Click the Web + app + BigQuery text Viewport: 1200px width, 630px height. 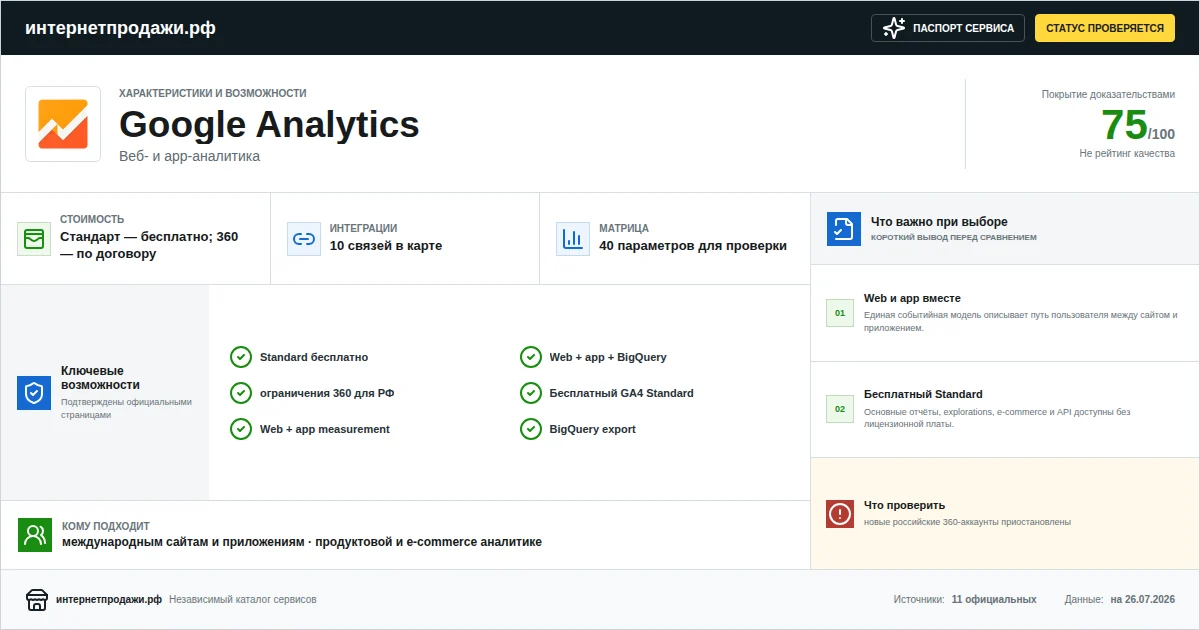pos(608,357)
